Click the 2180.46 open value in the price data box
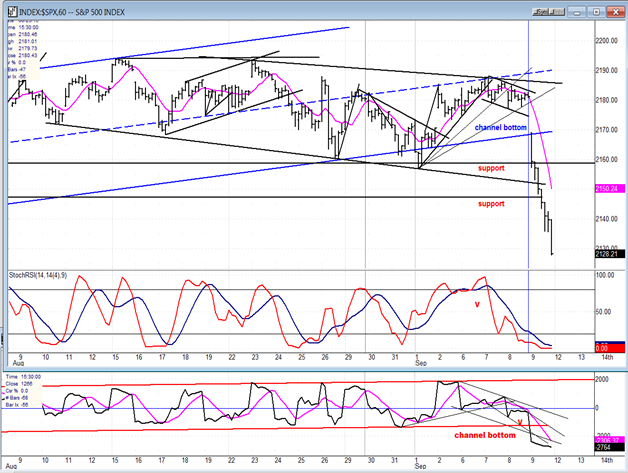The width and height of the screenshot is (628, 473). click(27, 34)
